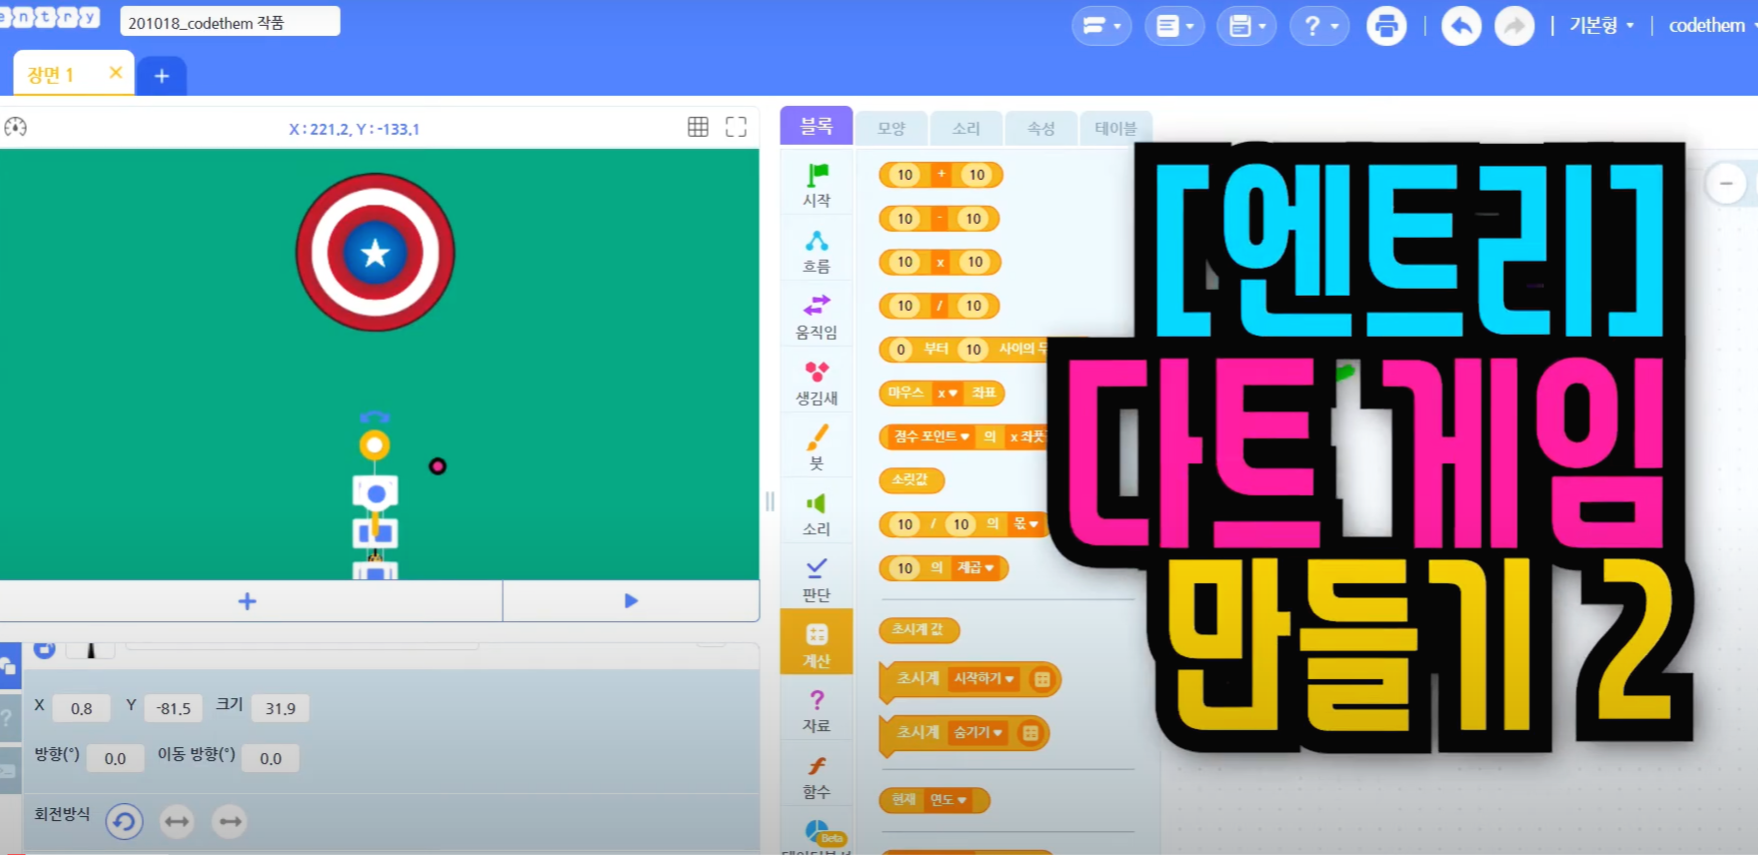1758x855 pixels.
Task: Open the 판단 block category
Action: (816, 580)
